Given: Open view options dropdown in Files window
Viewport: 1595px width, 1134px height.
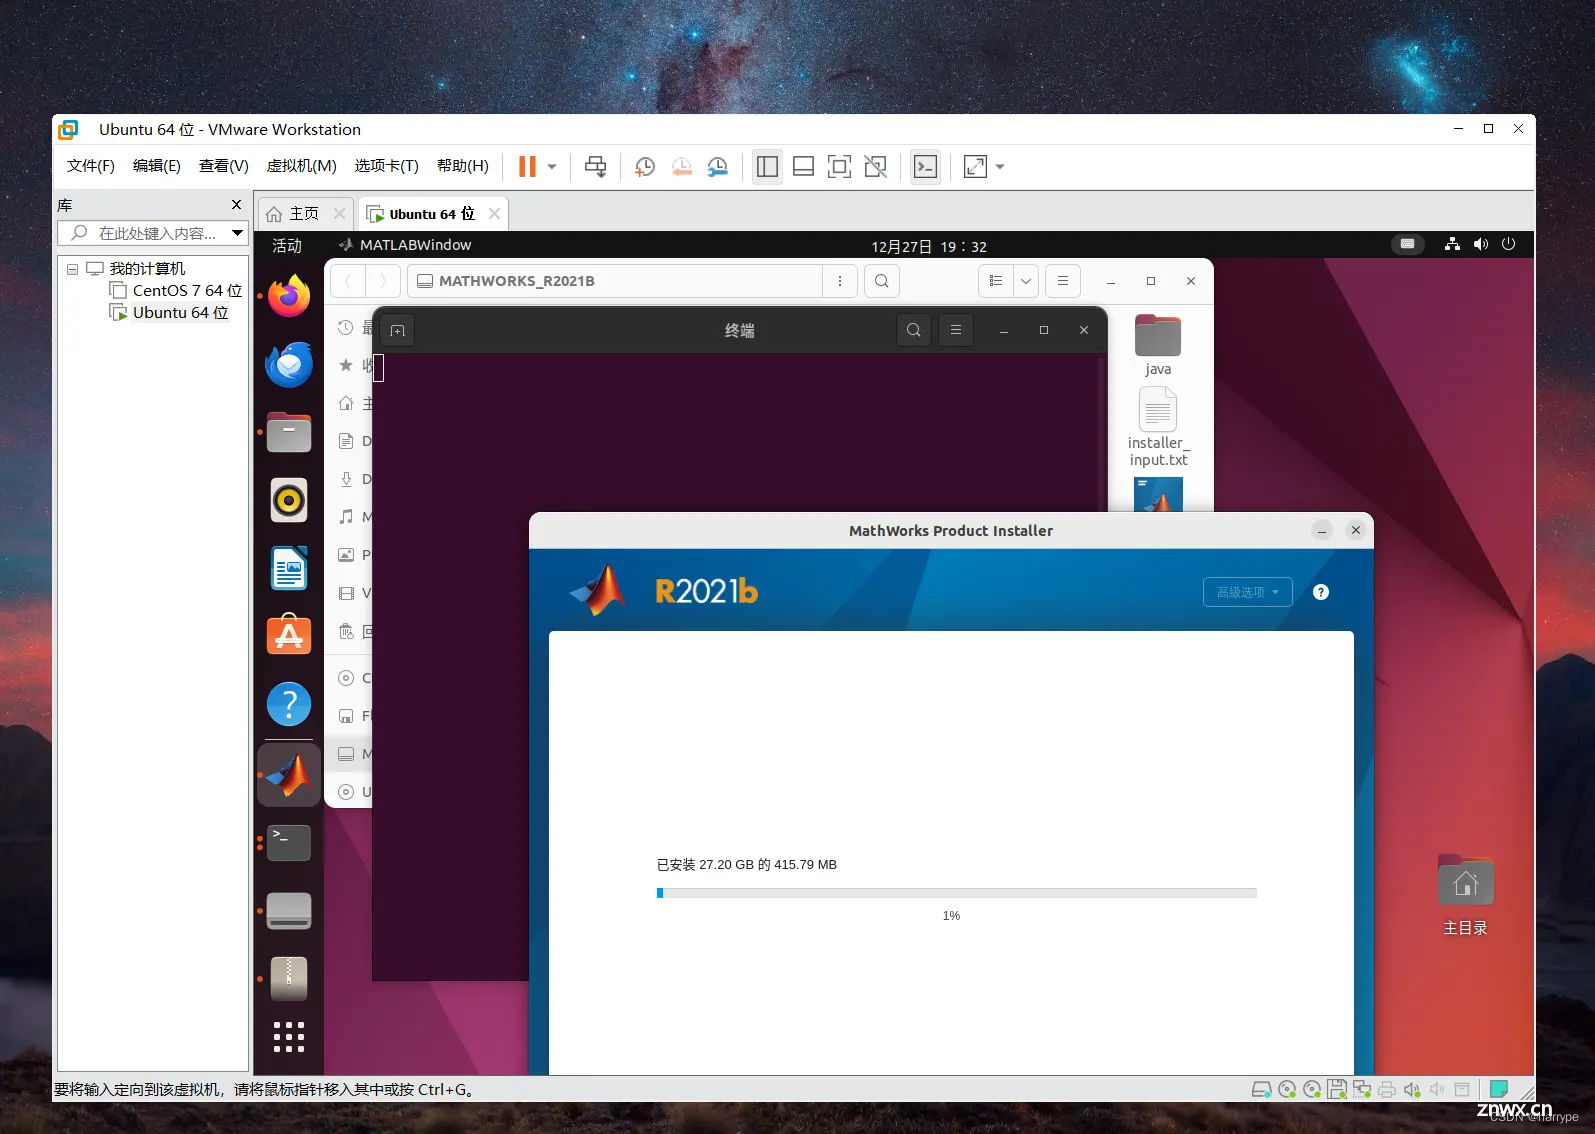Looking at the screenshot, I should click(x=1026, y=281).
